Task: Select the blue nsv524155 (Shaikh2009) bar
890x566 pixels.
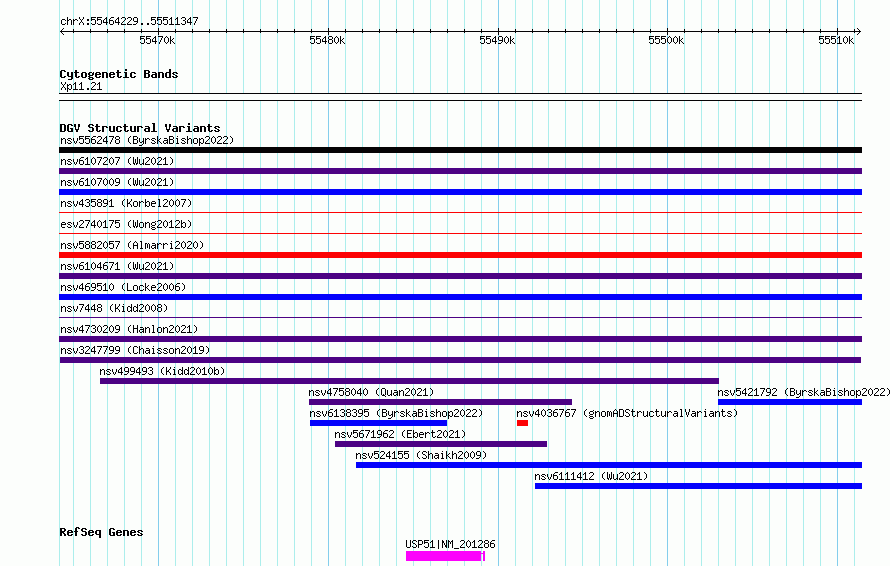Action: tap(609, 465)
